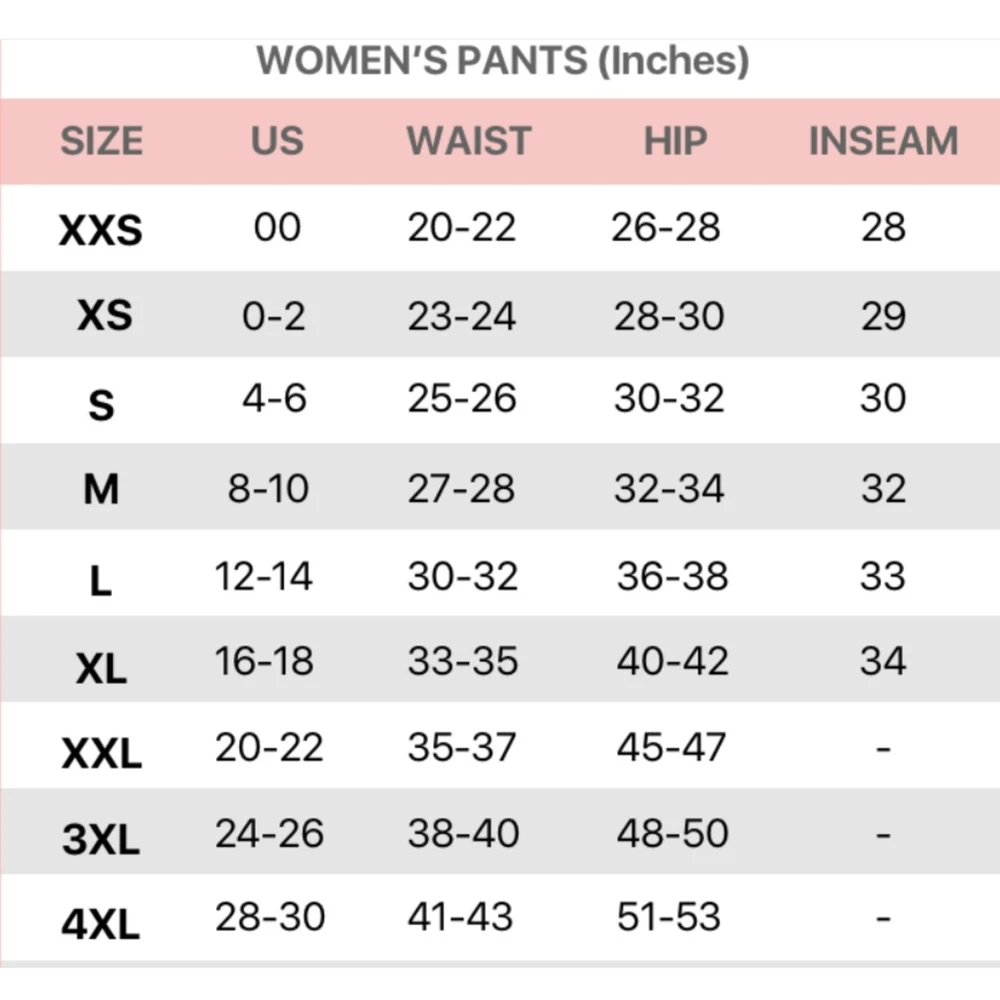Screen dimensions: 1000x1000
Task: Select the XXS size row label
Action: pos(101,232)
